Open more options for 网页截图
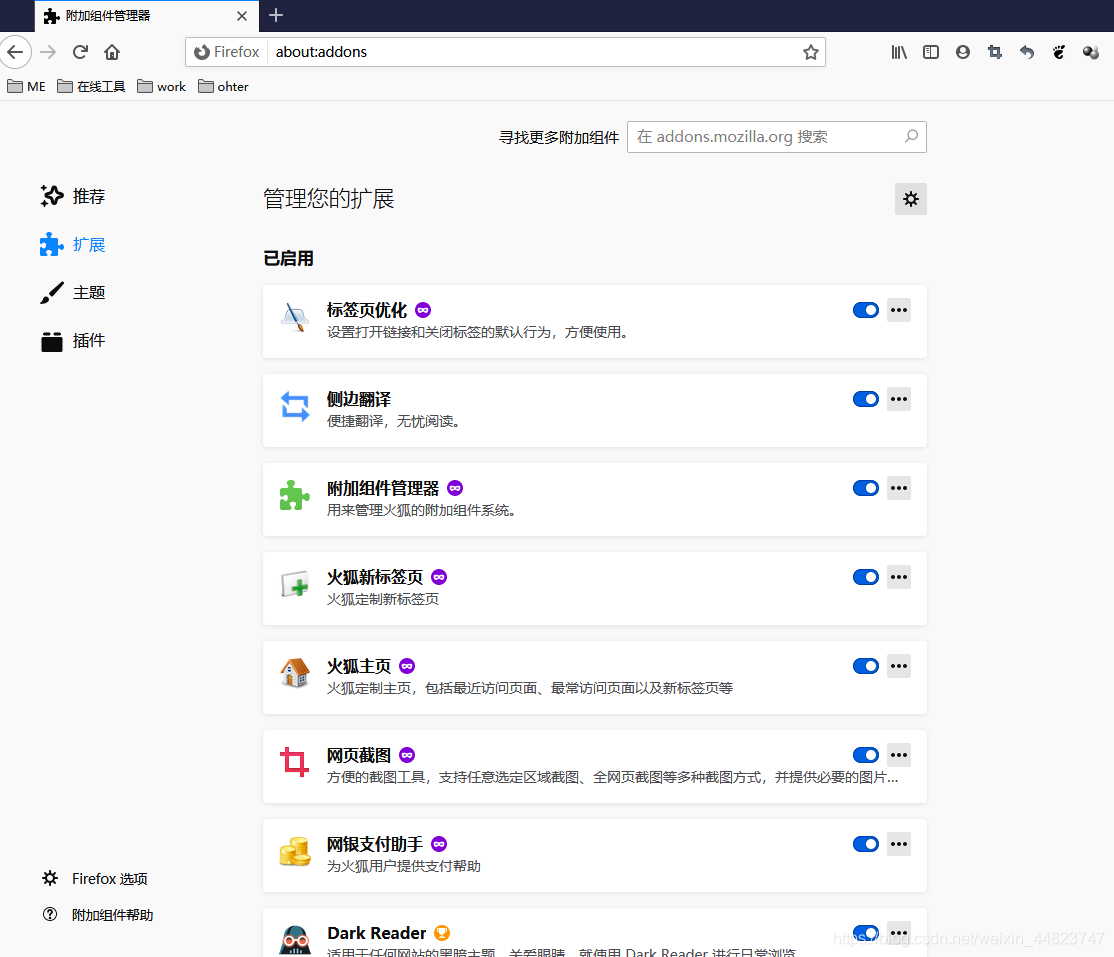This screenshot has height=957, width=1114. point(899,755)
